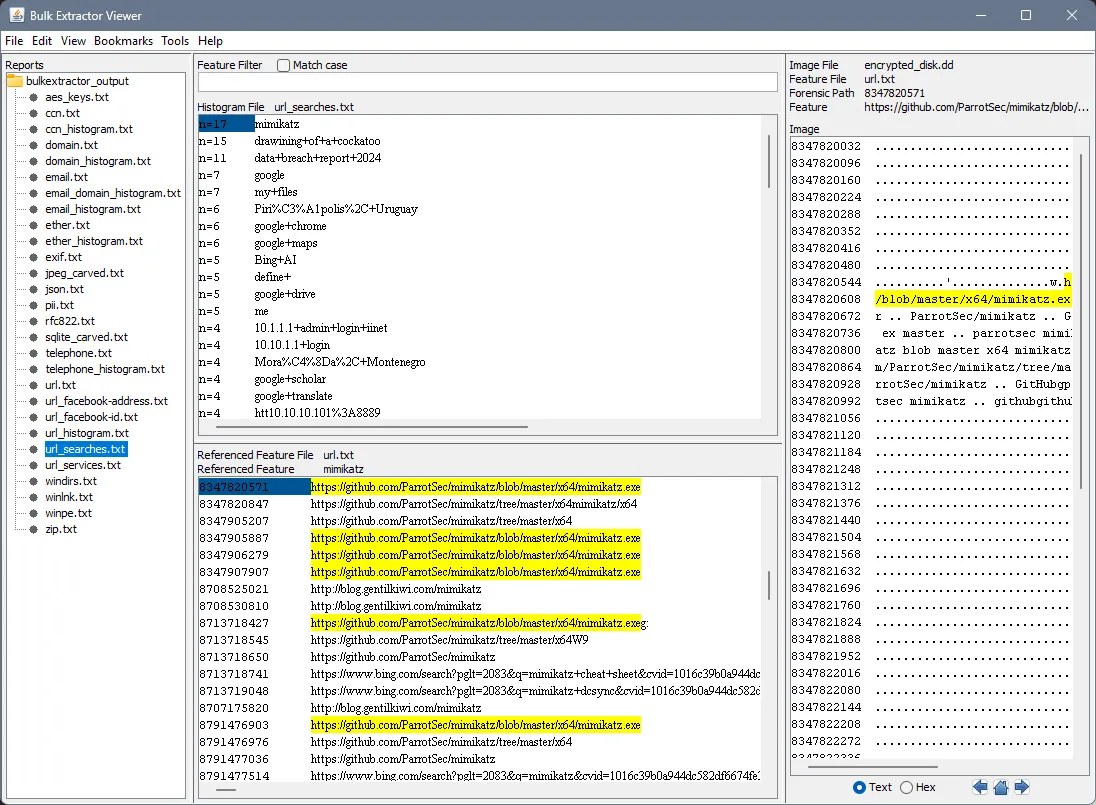Click the back navigation arrow icon
This screenshot has width=1096, height=805.
(980, 787)
